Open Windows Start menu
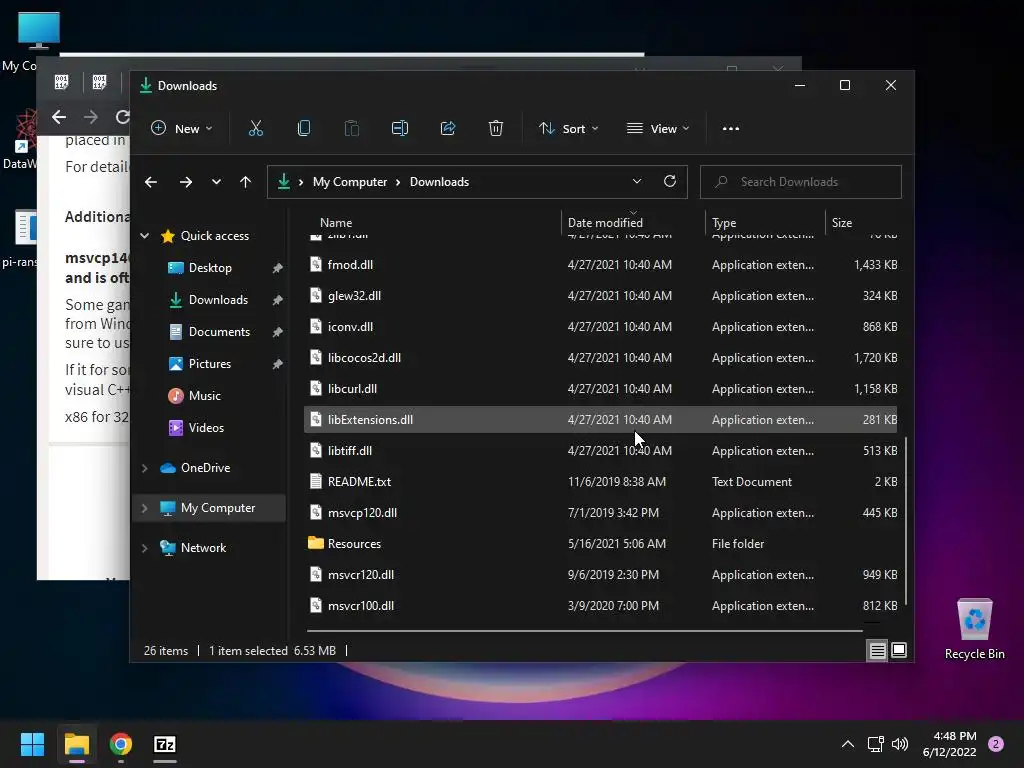This screenshot has height=768, width=1024. pos(32,744)
